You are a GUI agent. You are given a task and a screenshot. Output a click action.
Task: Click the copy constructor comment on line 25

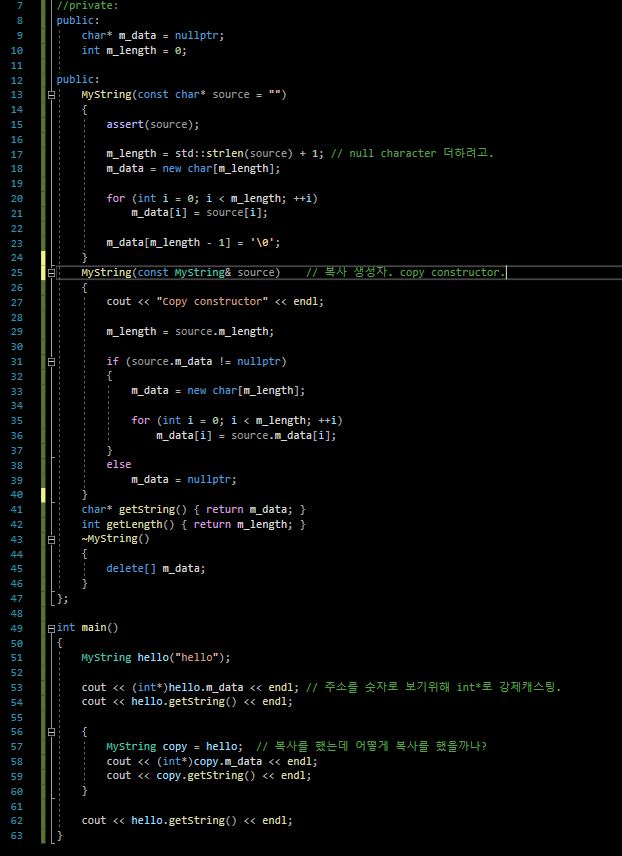[406, 272]
